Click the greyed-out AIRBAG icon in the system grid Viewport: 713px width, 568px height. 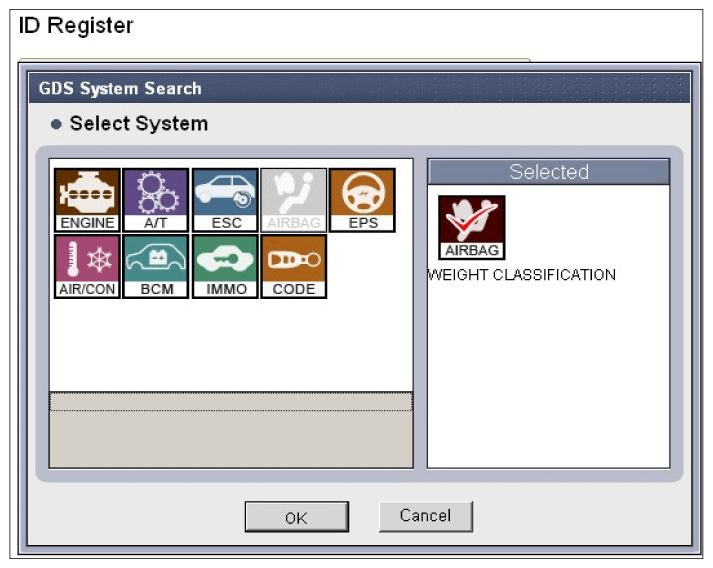(294, 200)
